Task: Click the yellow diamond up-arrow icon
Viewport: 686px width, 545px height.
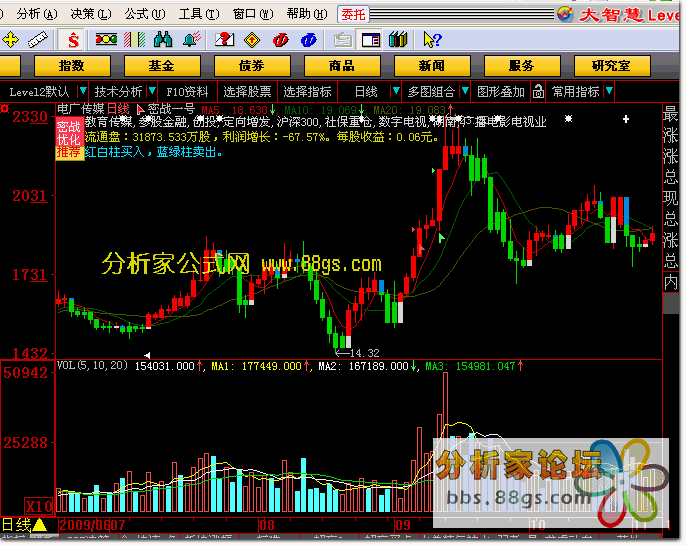Action: [x=252, y=40]
